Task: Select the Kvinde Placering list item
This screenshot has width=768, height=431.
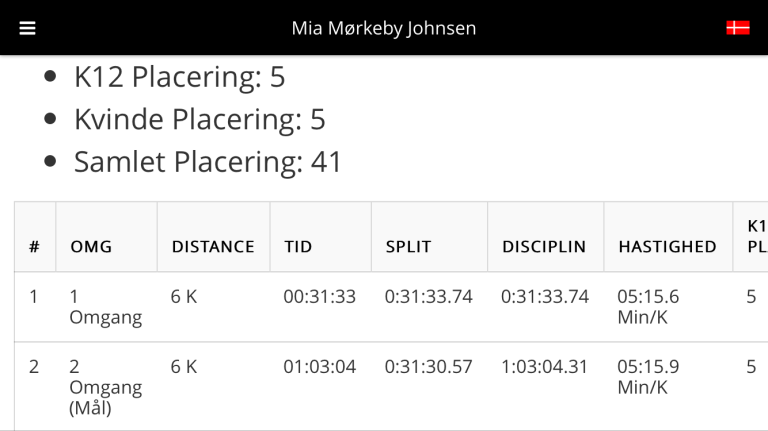Action: point(200,120)
